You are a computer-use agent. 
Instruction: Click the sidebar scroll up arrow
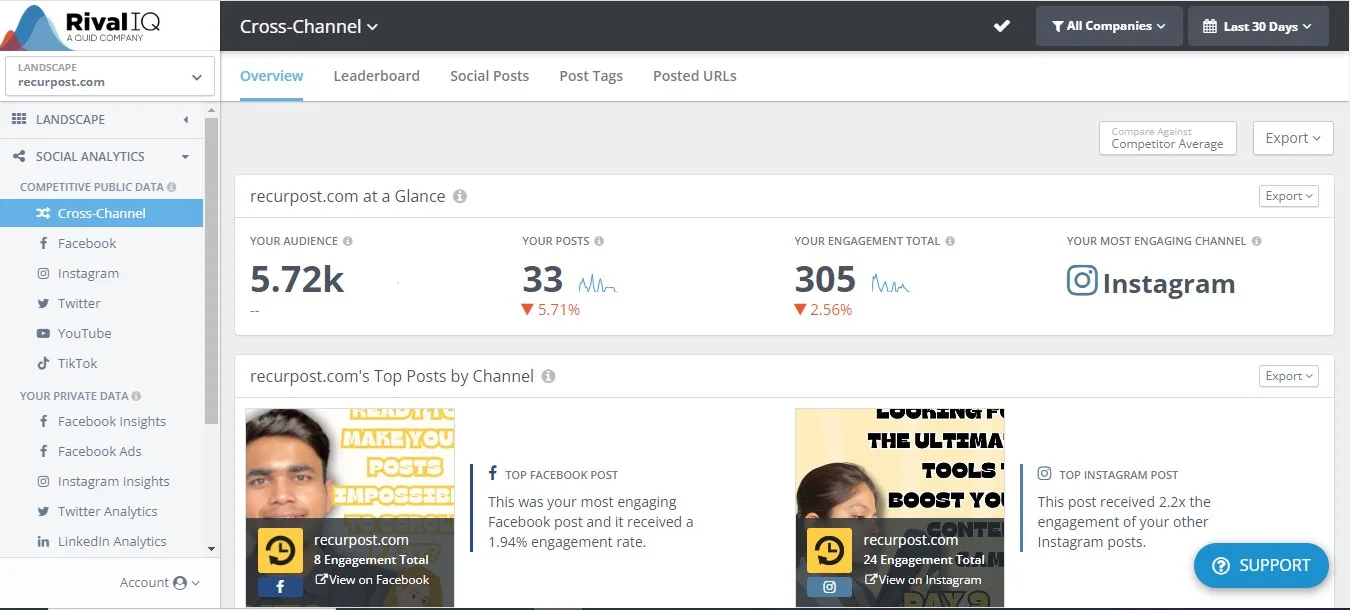click(x=211, y=108)
